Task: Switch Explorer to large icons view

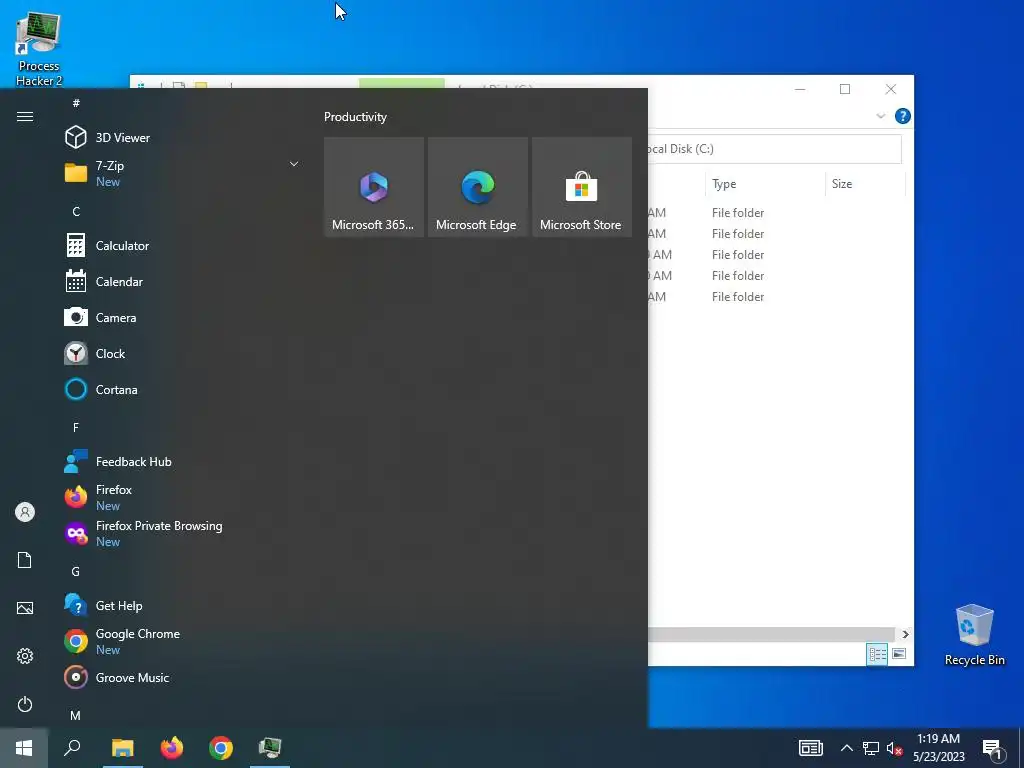Action: [x=899, y=654]
